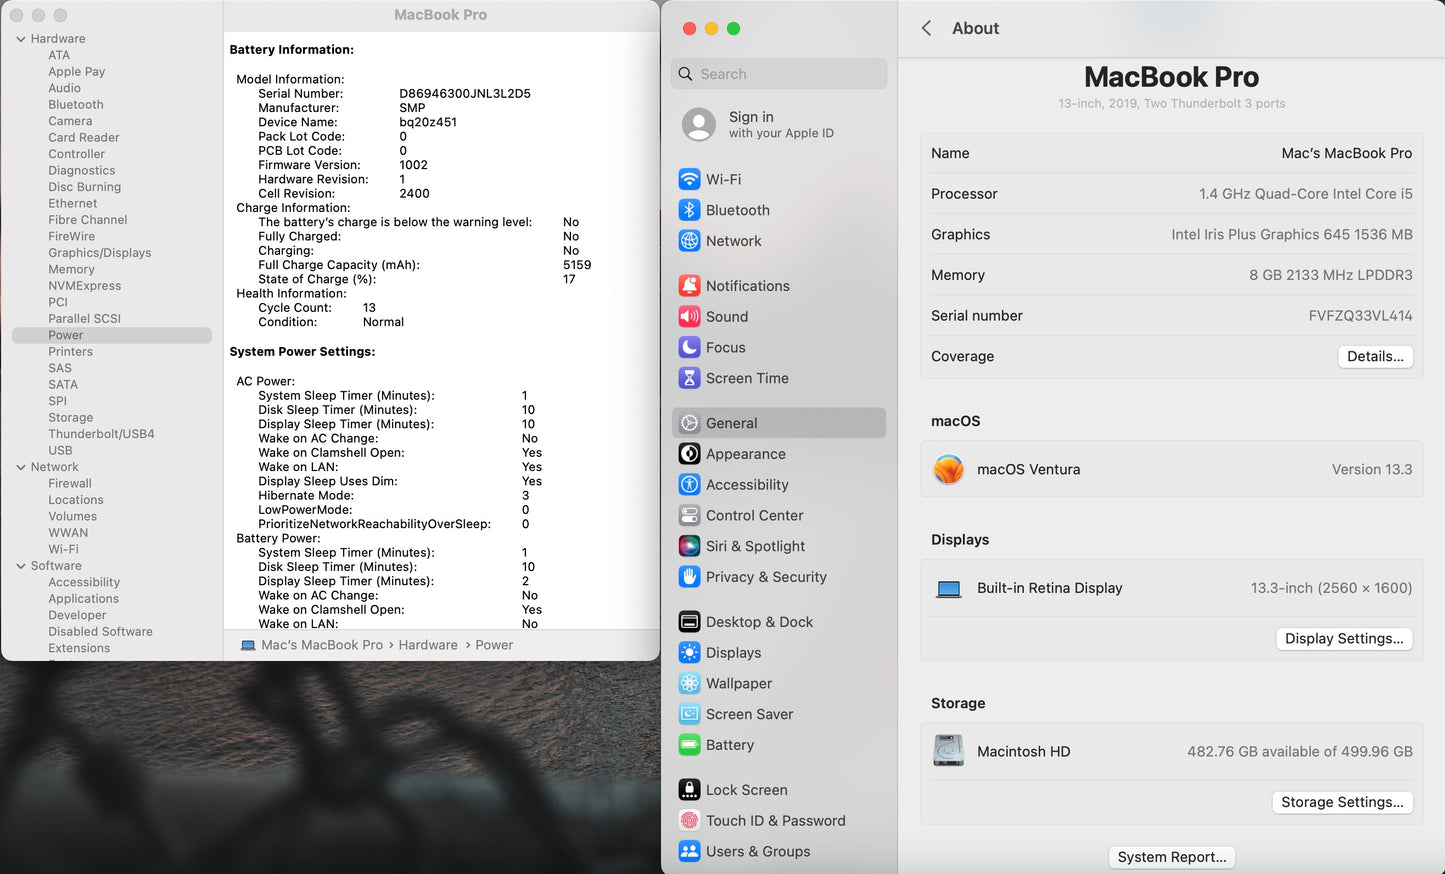Click Details next to Coverage
This screenshot has width=1445, height=874.
pos(1375,356)
